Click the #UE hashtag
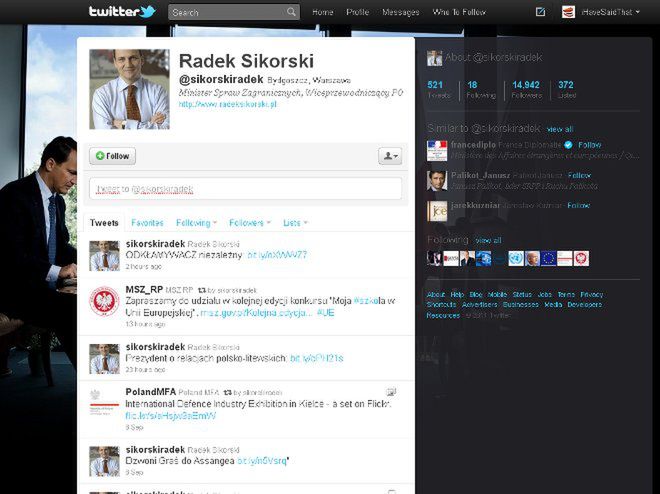 tap(325, 313)
